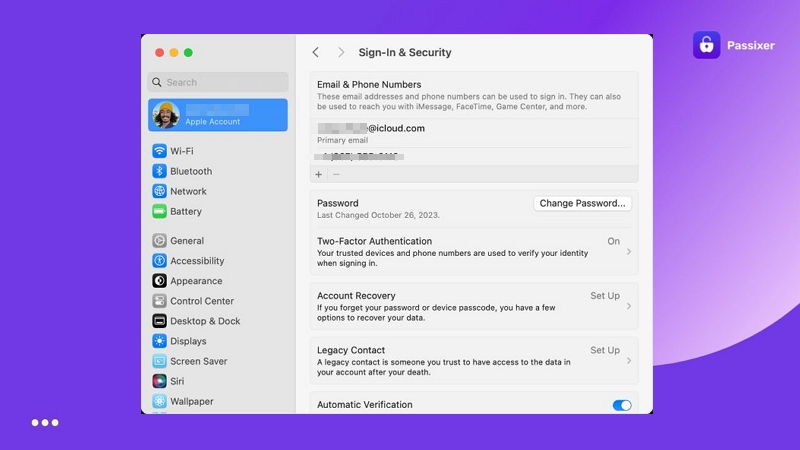Image resolution: width=800 pixels, height=450 pixels.
Task: Focus the Search field
Action: (218, 82)
